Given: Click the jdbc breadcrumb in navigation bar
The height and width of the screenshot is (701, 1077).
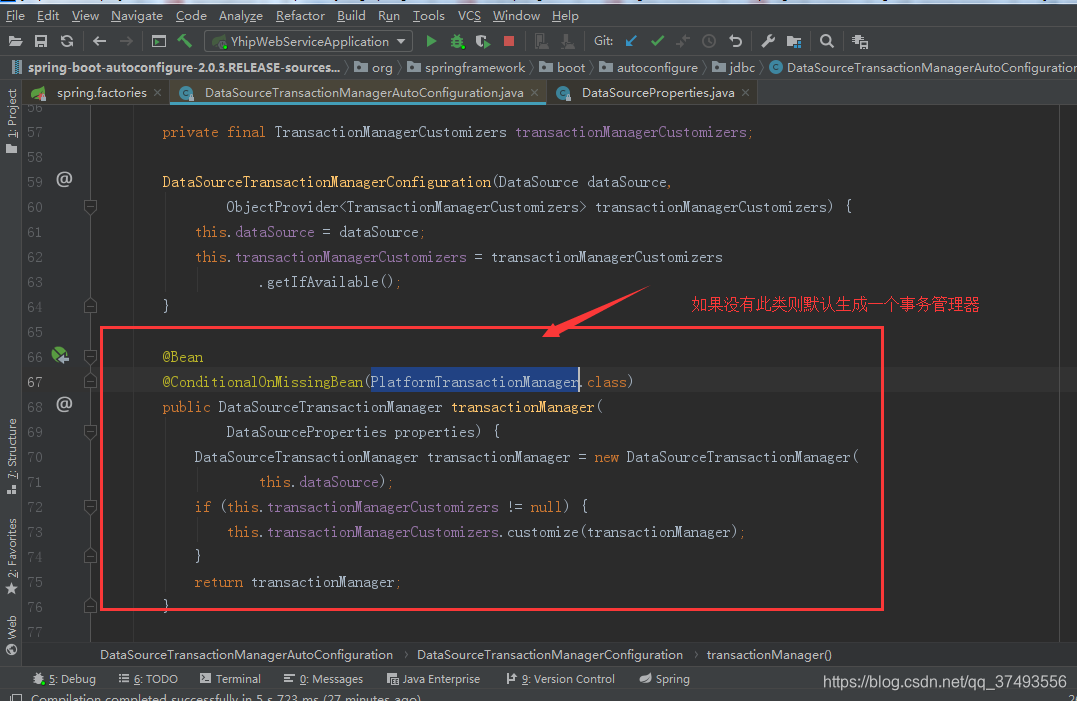Looking at the screenshot, I should coord(734,67).
